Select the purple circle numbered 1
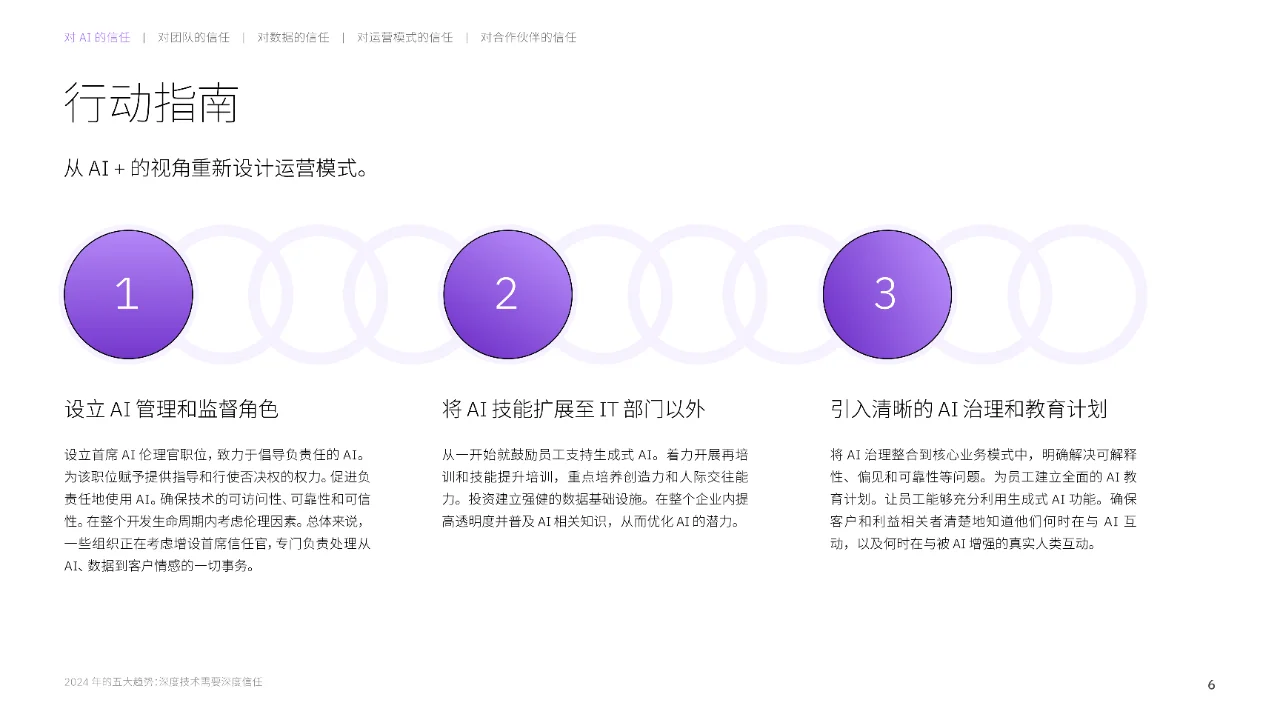The height and width of the screenshot is (720, 1280). tap(127, 294)
